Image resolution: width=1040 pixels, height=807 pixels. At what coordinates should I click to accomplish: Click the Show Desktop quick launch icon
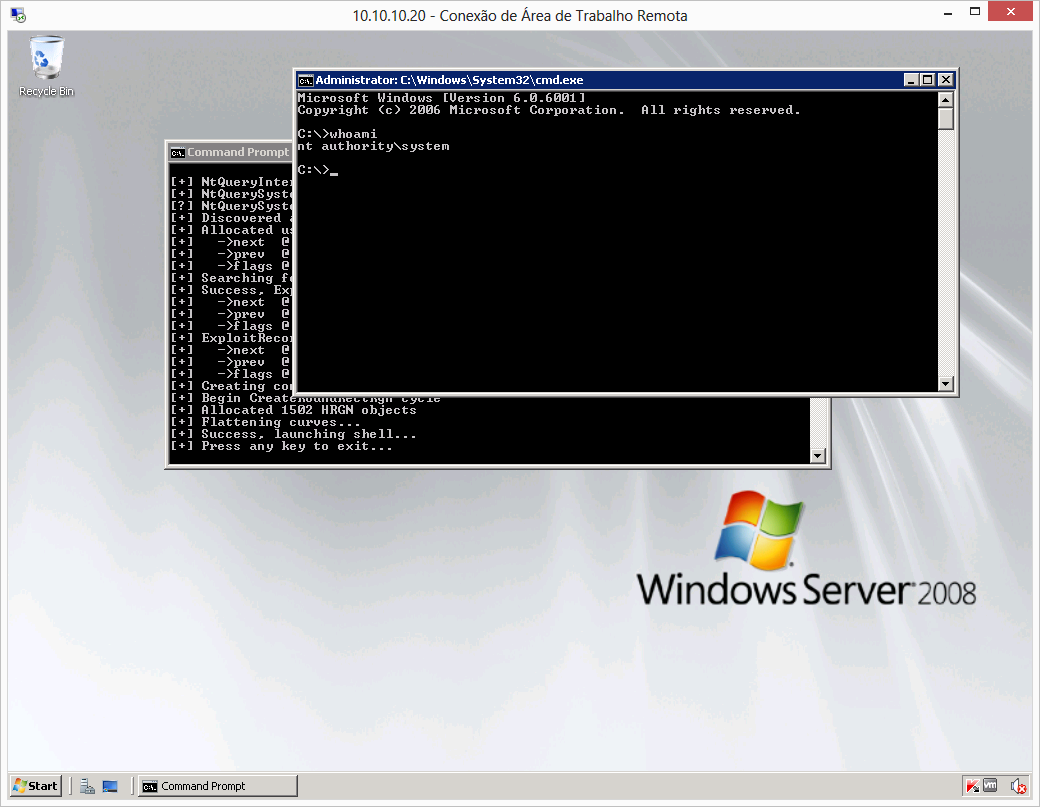tap(110, 786)
